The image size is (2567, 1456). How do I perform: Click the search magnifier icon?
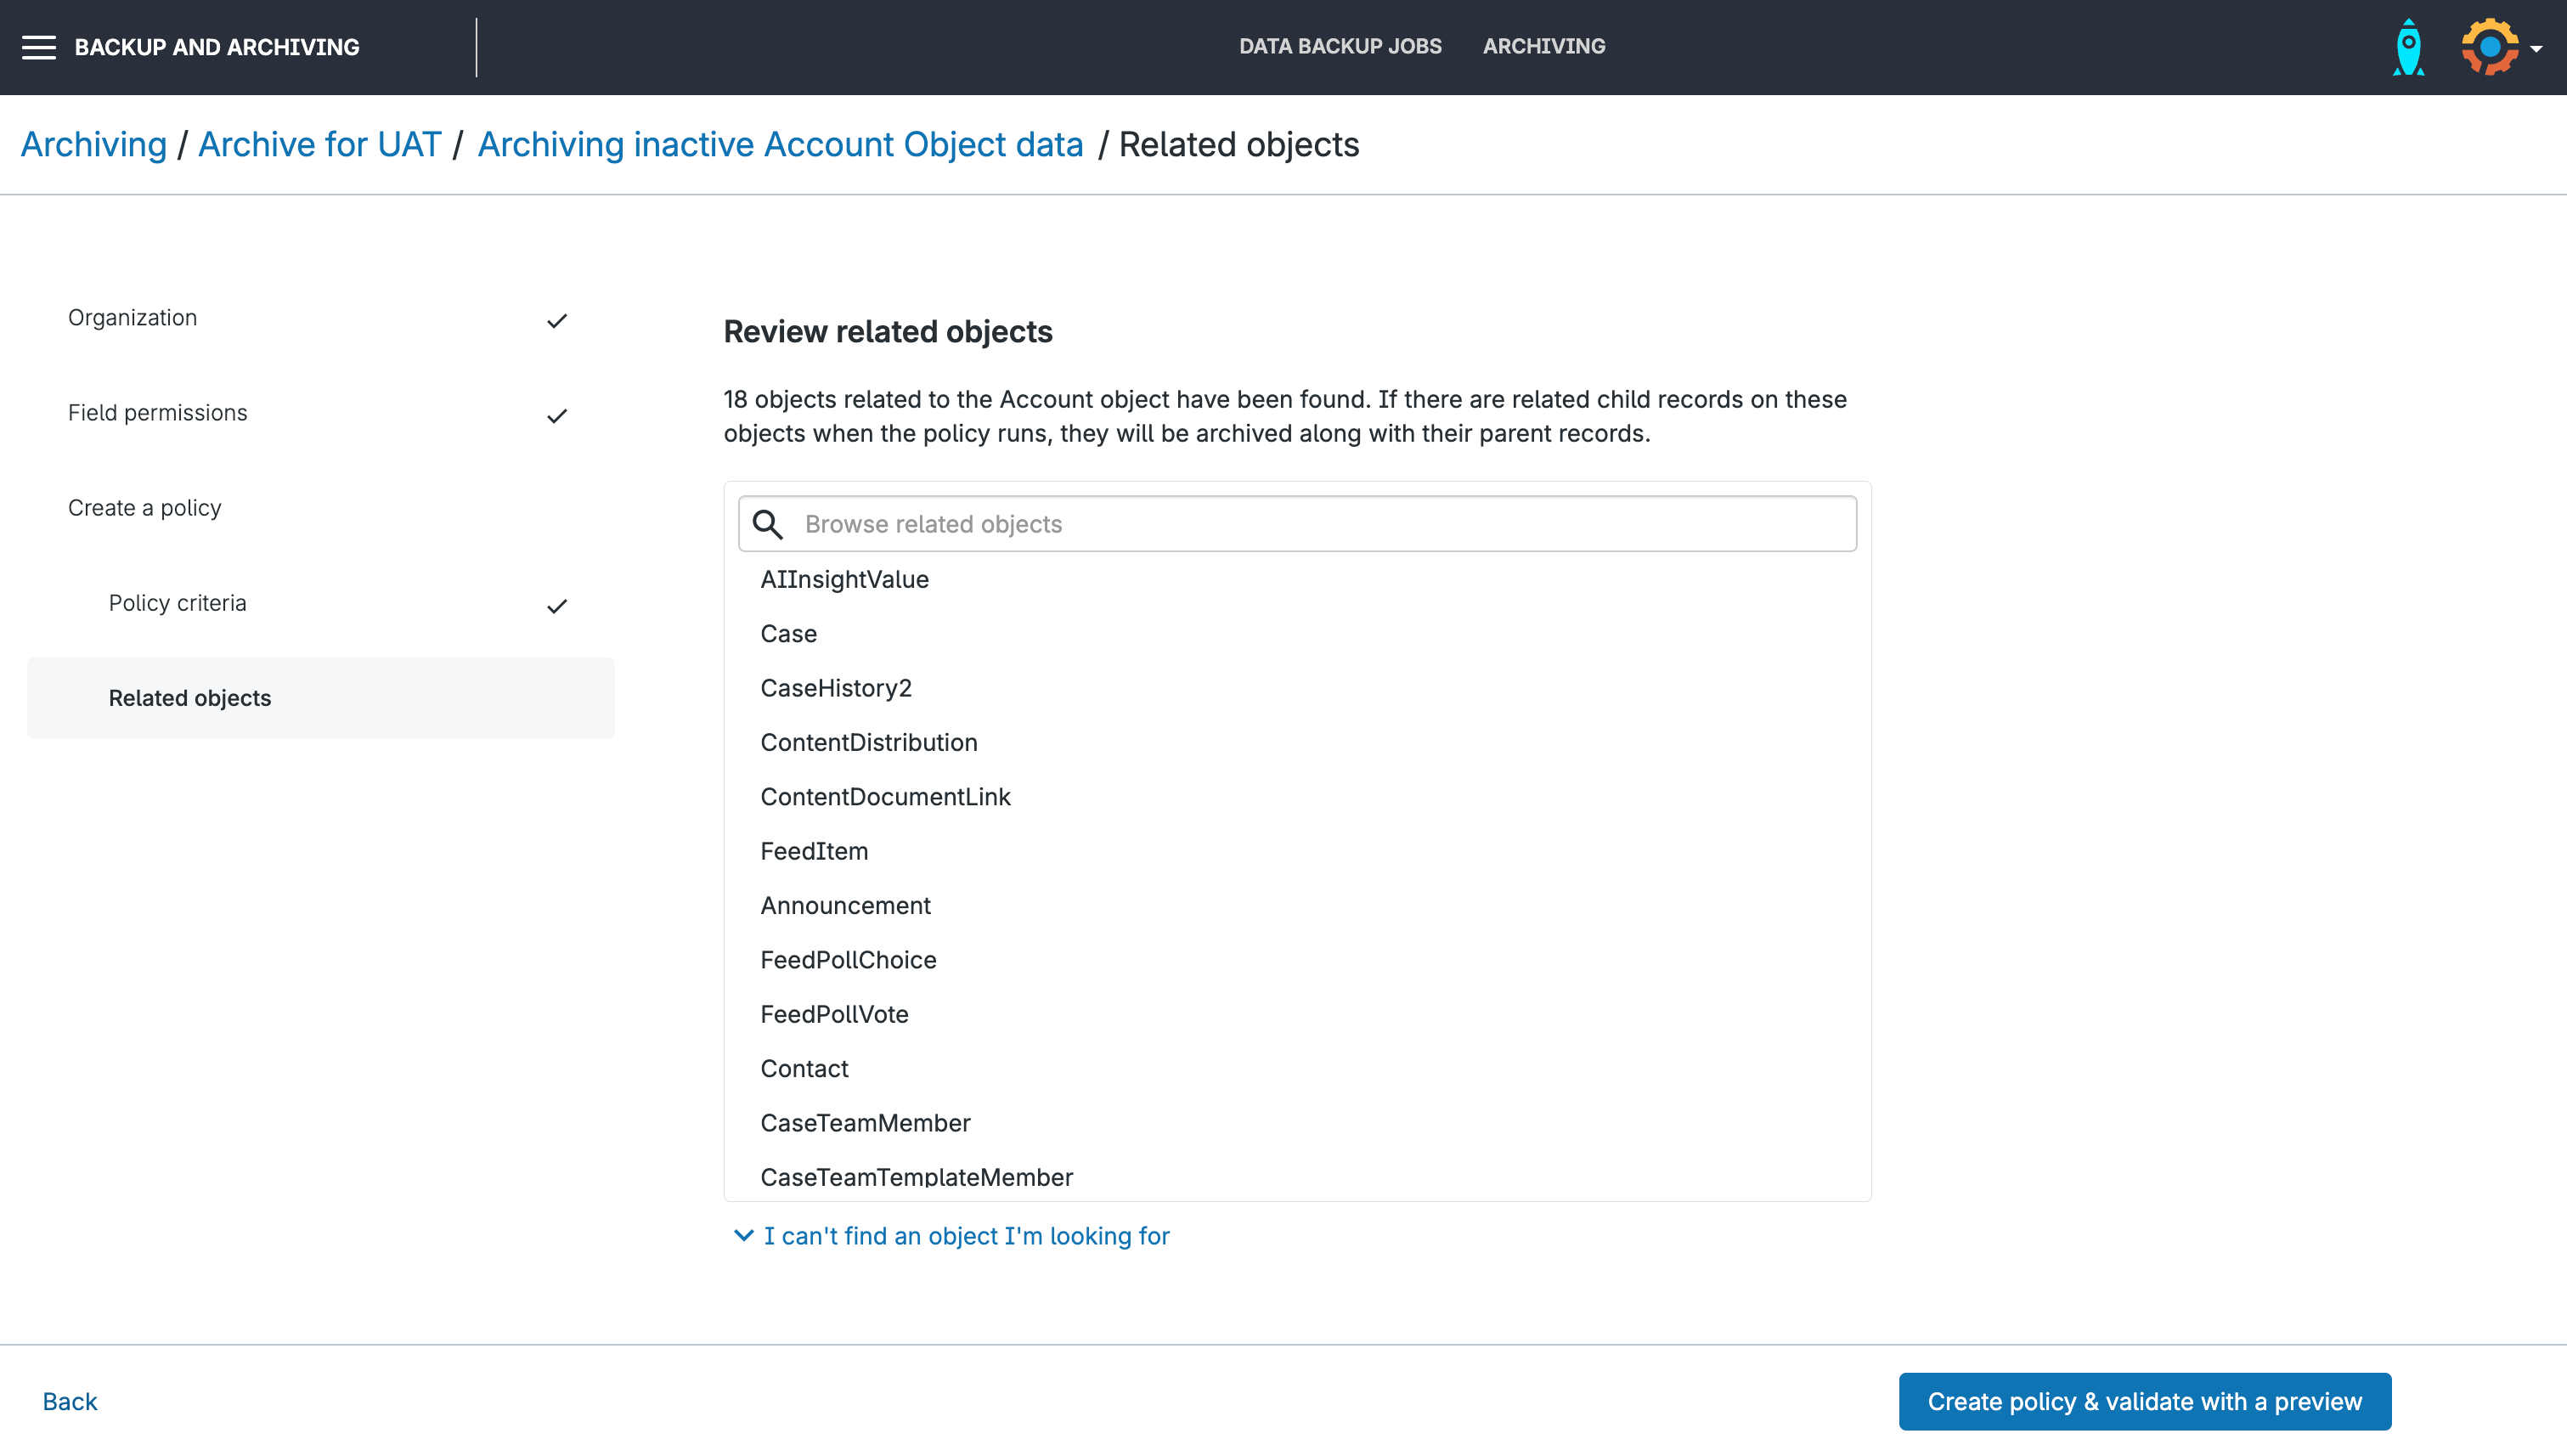(x=767, y=524)
